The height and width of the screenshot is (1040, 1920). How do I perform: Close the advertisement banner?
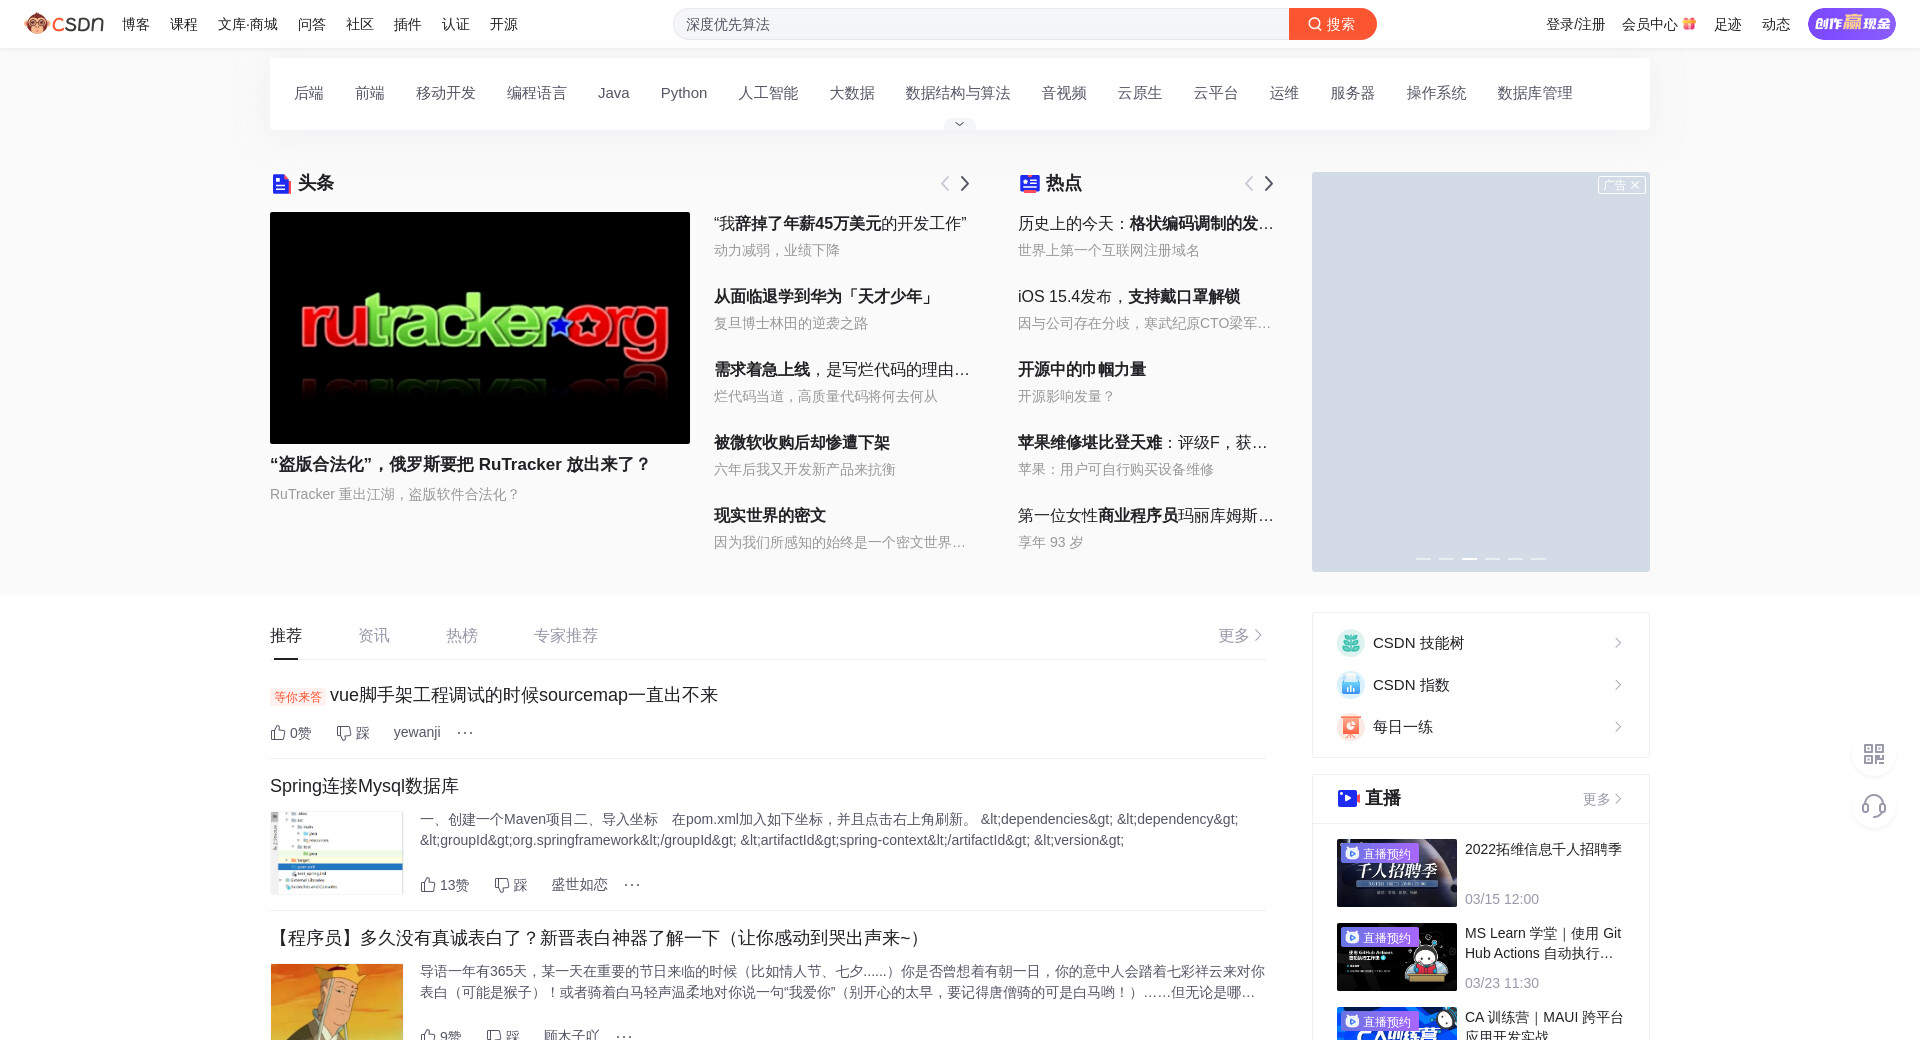point(1635,185)
